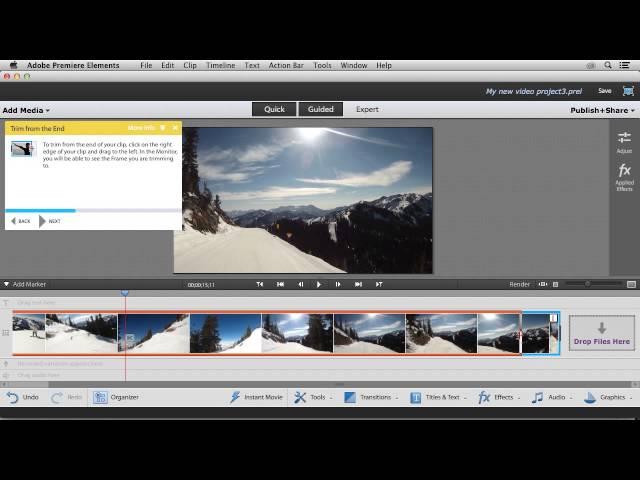Expand the Publish+Share dropdown
640x480 pixels.
point(602,110)
